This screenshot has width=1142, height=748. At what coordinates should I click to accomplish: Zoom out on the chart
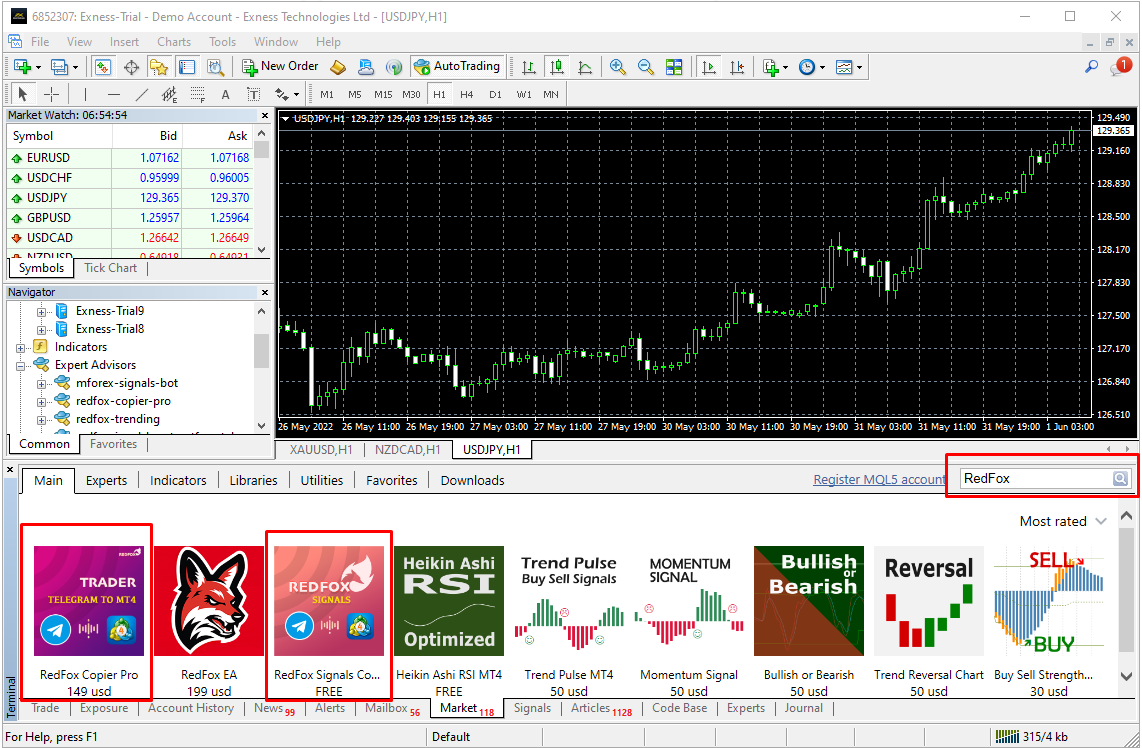[645, 67]
